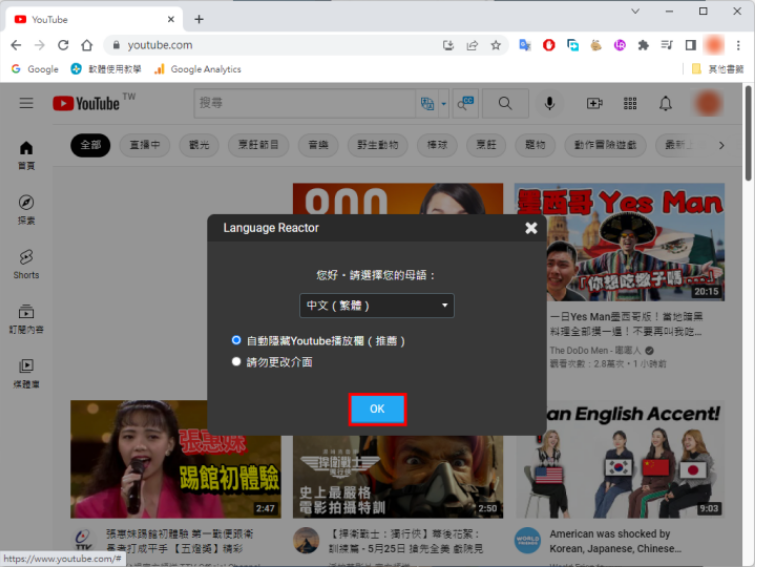Start voice search with microphone
The height and width of the screenshot is (567, 757).
coord(549,103)
